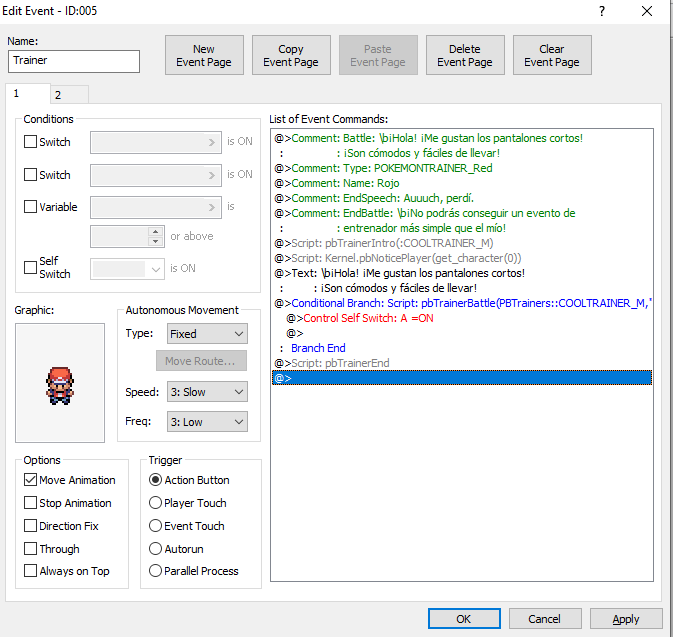Choose the Parallel Process trigger
Screen dimensions: 673x637
pyautogui.click(x=155, y=571)
